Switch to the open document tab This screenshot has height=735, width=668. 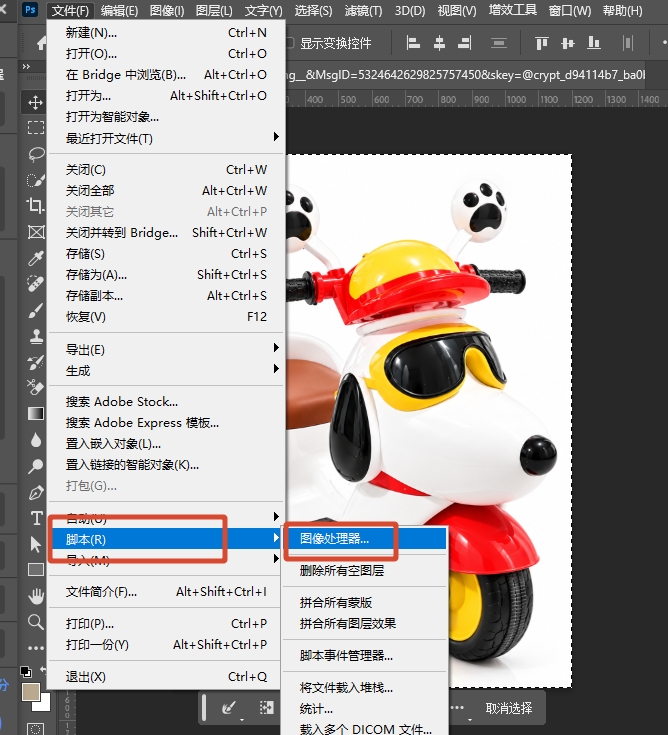tap(466, 74)
